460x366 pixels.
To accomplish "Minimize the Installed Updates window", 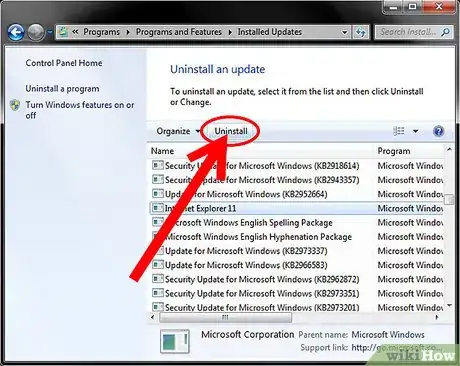I will pyautogui.click(x=393, y=7).
